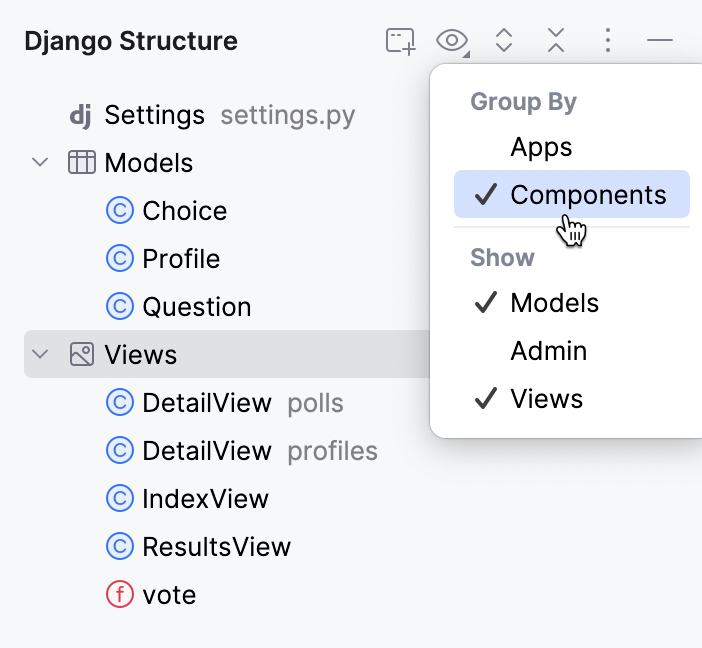The width and height of the screenshot is (702, 648).
Task: Group the structure by Apps
Action: pos(541,147)
